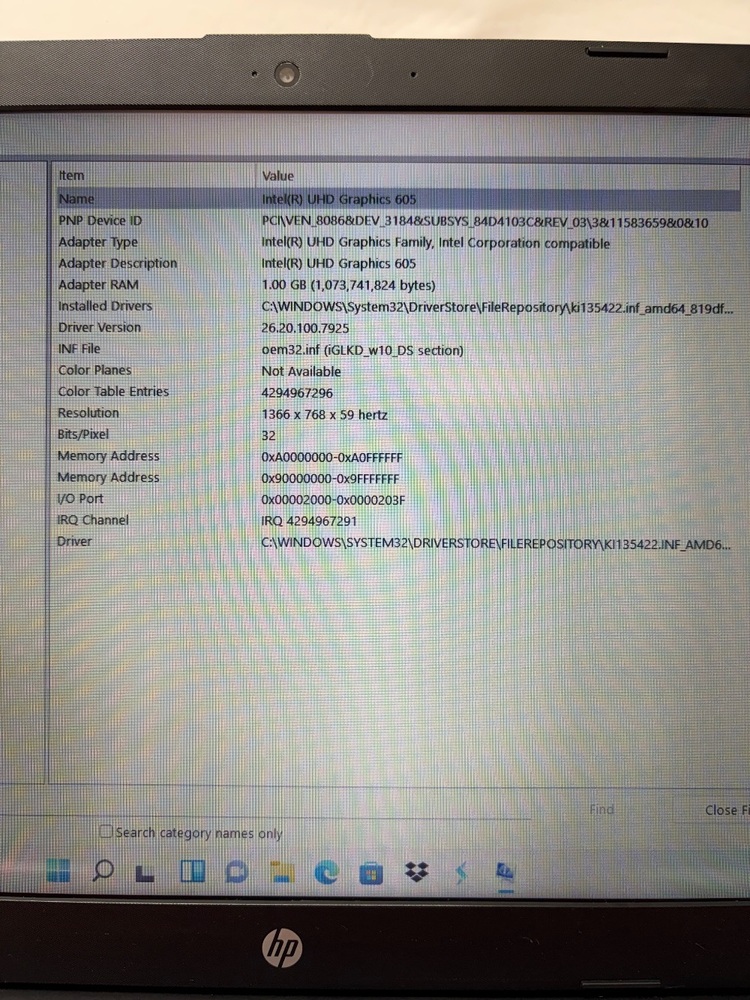Switch to System Information taskbar icon
This screenshot has height=1000, width=750.
tap(505, 872)
